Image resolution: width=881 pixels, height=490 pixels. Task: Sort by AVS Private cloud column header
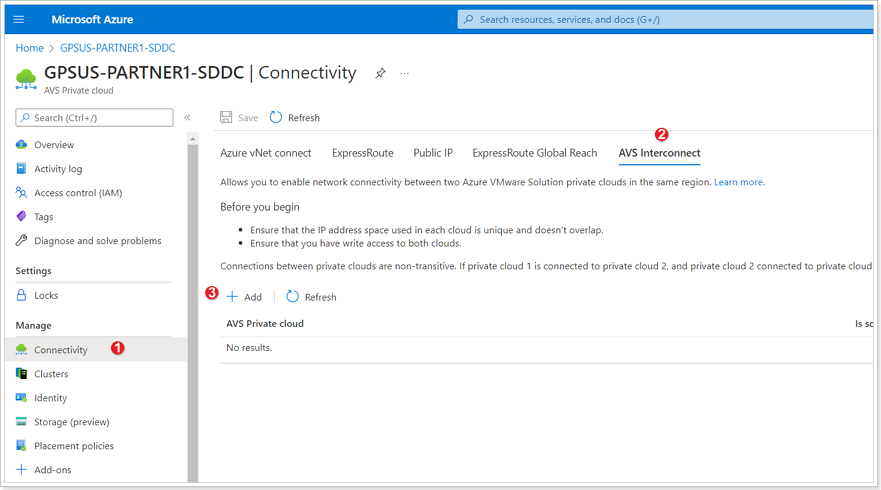(x=265, y=324)
